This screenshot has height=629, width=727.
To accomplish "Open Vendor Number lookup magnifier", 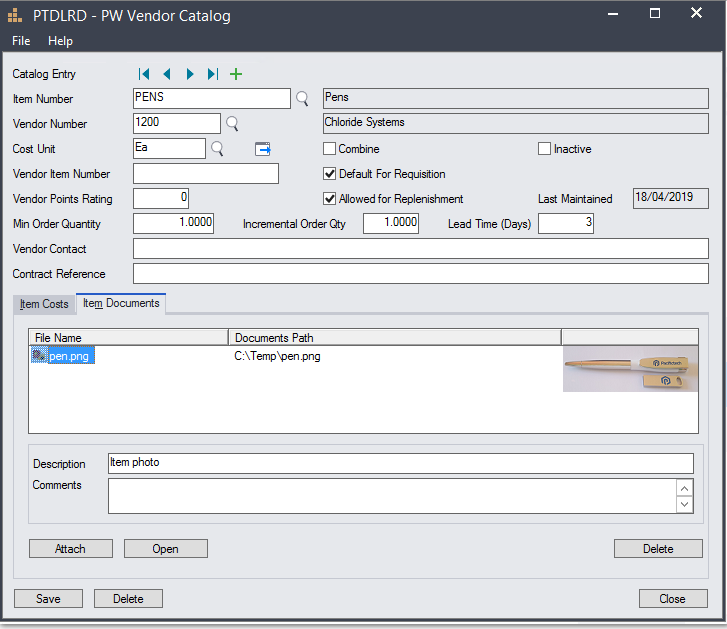I will (232, 124).
